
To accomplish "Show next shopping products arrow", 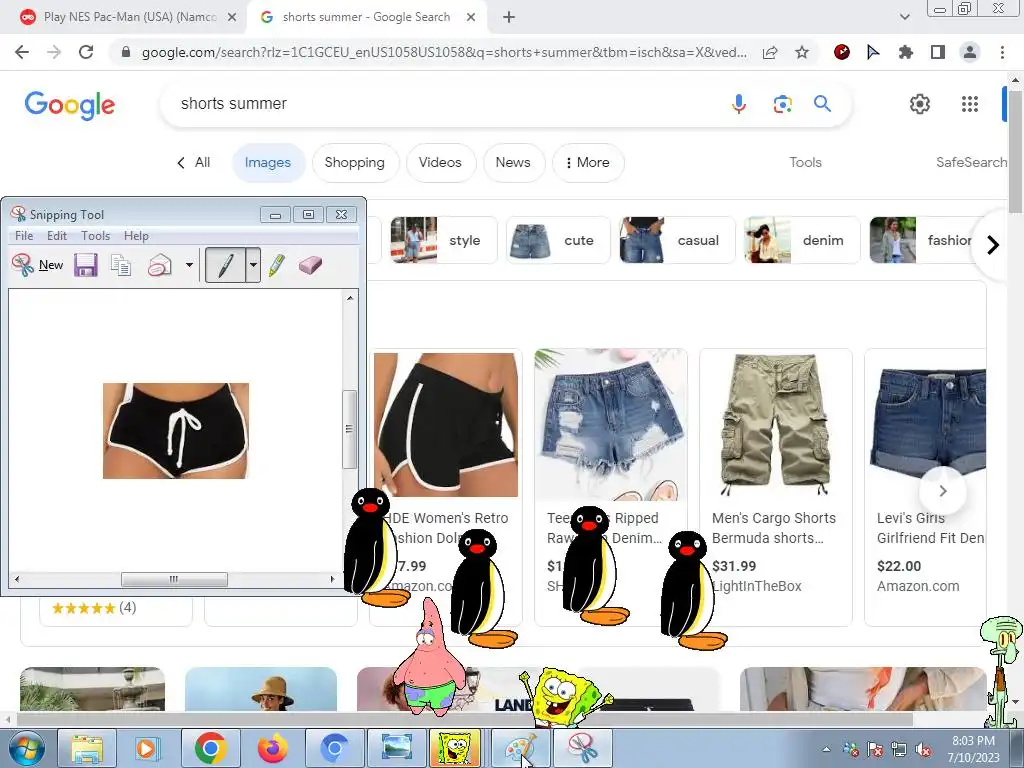I will (x=942, y=490).
